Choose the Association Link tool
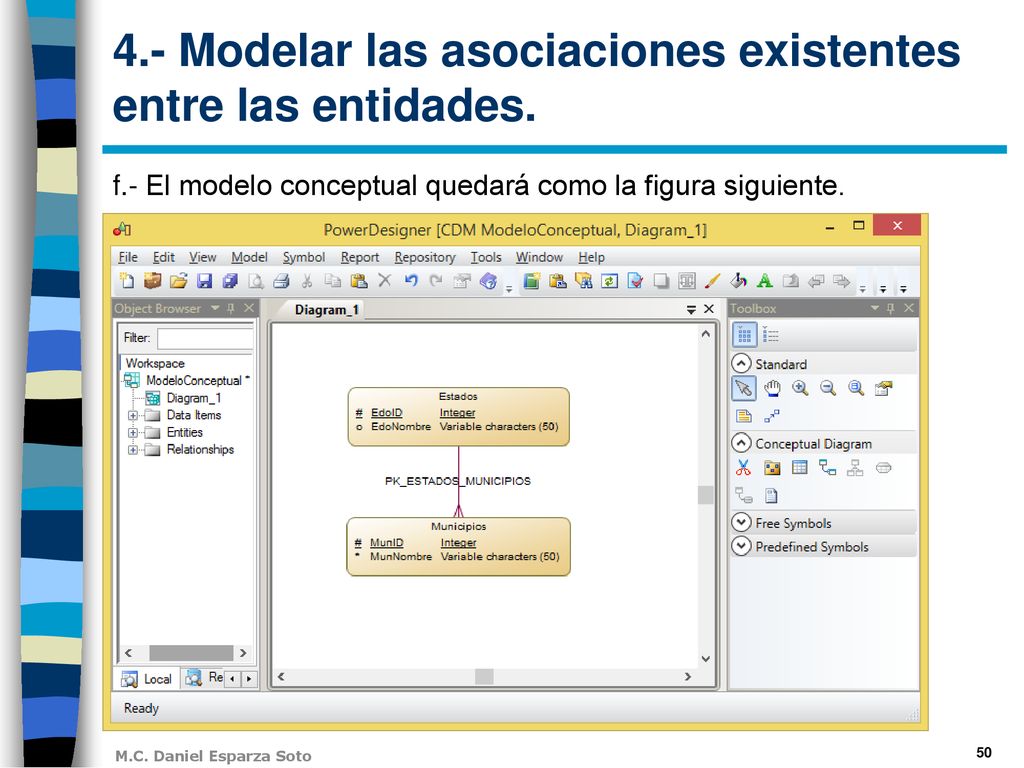Image resolution: width=1024 pixels, height=768 pixels. click(743, 496)
